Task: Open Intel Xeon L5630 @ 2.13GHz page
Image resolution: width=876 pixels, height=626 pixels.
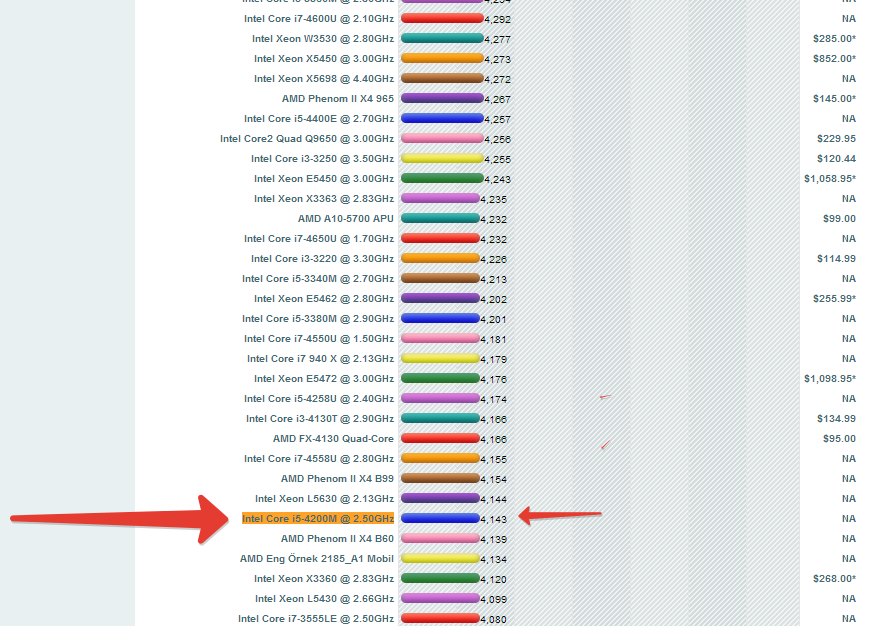Action: coord(324,499)
